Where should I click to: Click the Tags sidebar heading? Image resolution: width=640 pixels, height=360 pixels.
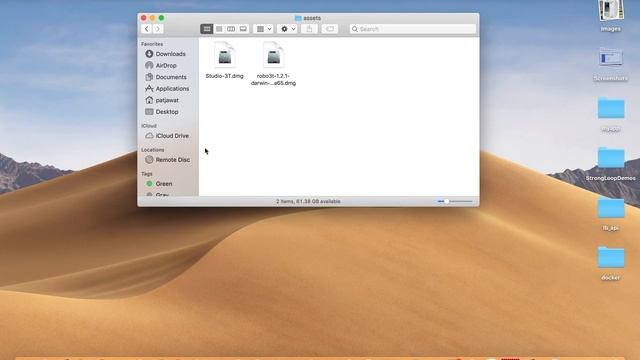(x=147, y=174)
